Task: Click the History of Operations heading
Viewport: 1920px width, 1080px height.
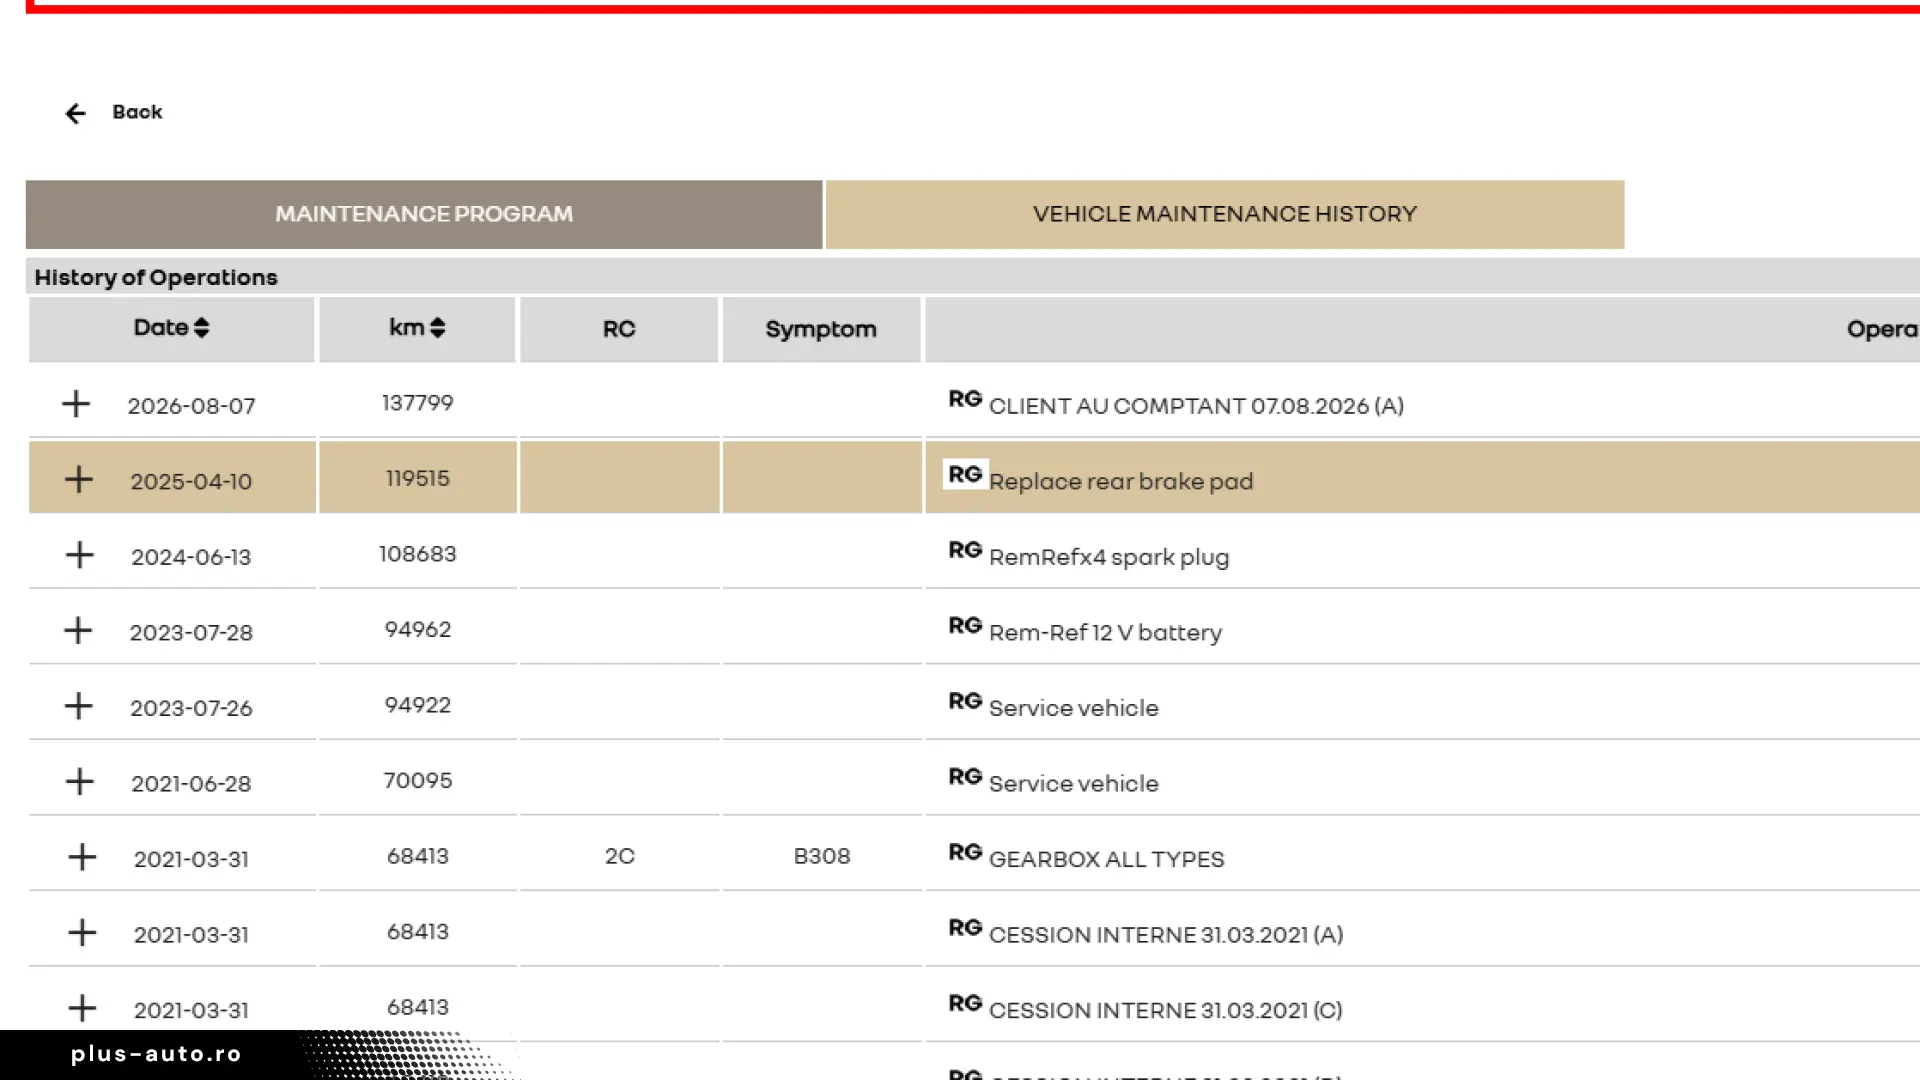Action: click(156, 277)
